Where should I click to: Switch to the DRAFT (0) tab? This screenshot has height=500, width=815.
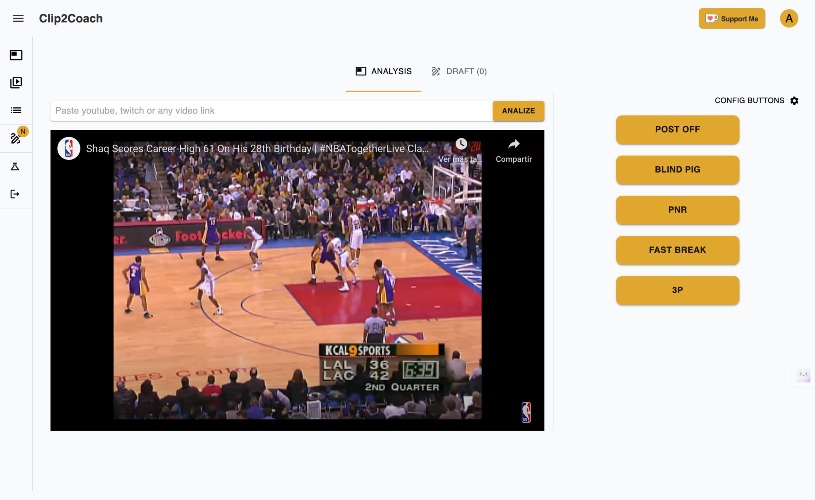pyautogui.click(x=459, y=72)
